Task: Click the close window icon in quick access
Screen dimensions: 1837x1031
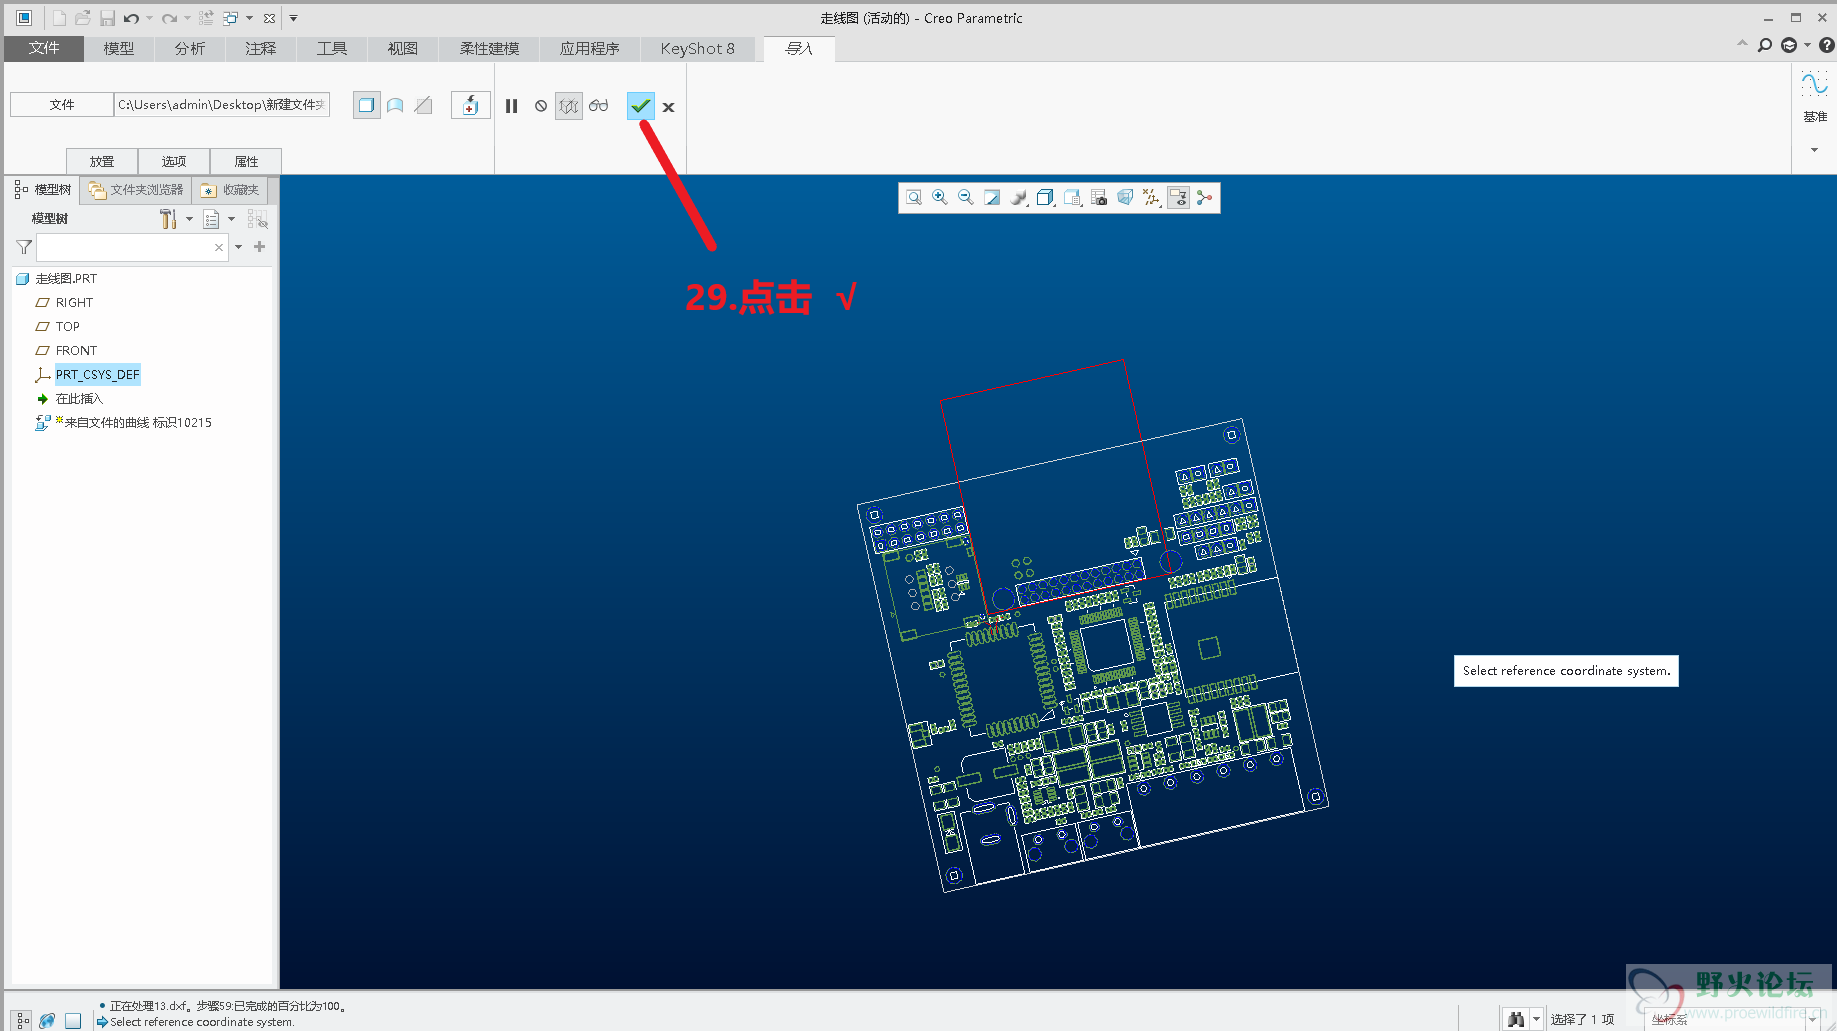Action: (x=269, y=18)
